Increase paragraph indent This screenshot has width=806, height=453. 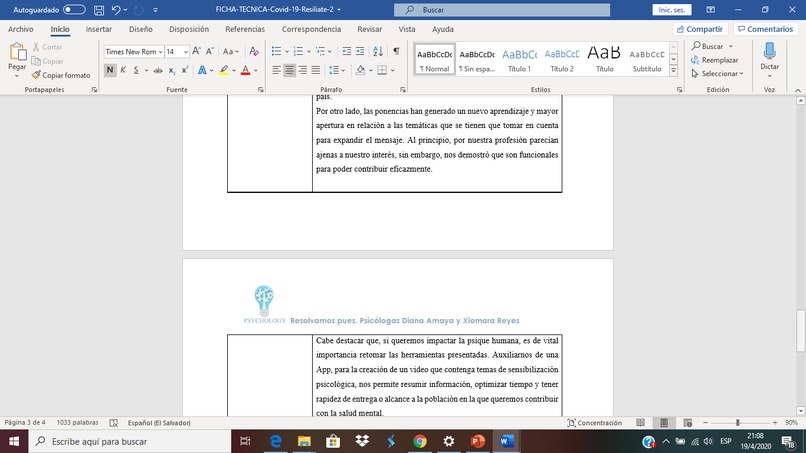click(360, 51)
